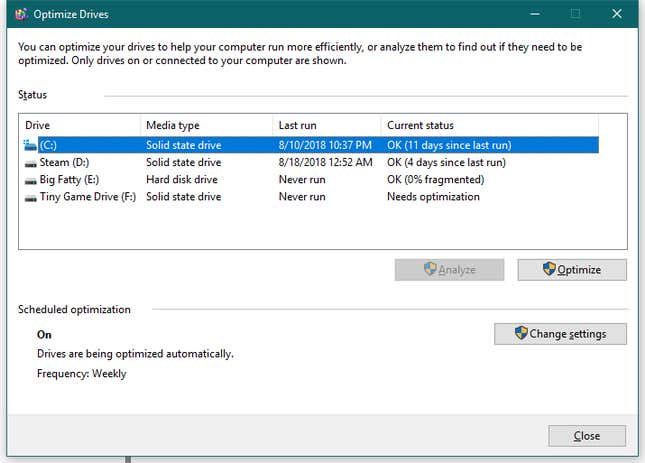Click 'Never run' in Tiny Game Drive row
The width and height of the screenshot is (645, 463).
[x=302, y=197]
